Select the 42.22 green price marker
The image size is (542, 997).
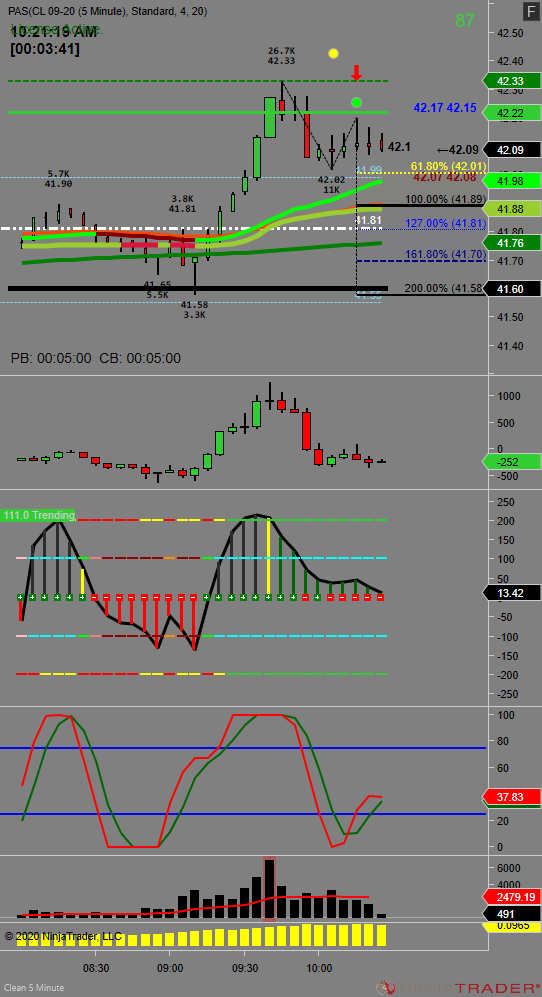[511, 113]
